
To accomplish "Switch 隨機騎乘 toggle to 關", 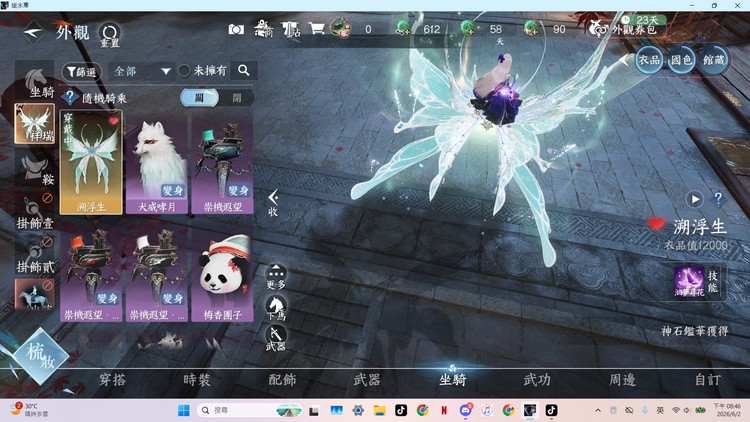I will click(199, 98).
